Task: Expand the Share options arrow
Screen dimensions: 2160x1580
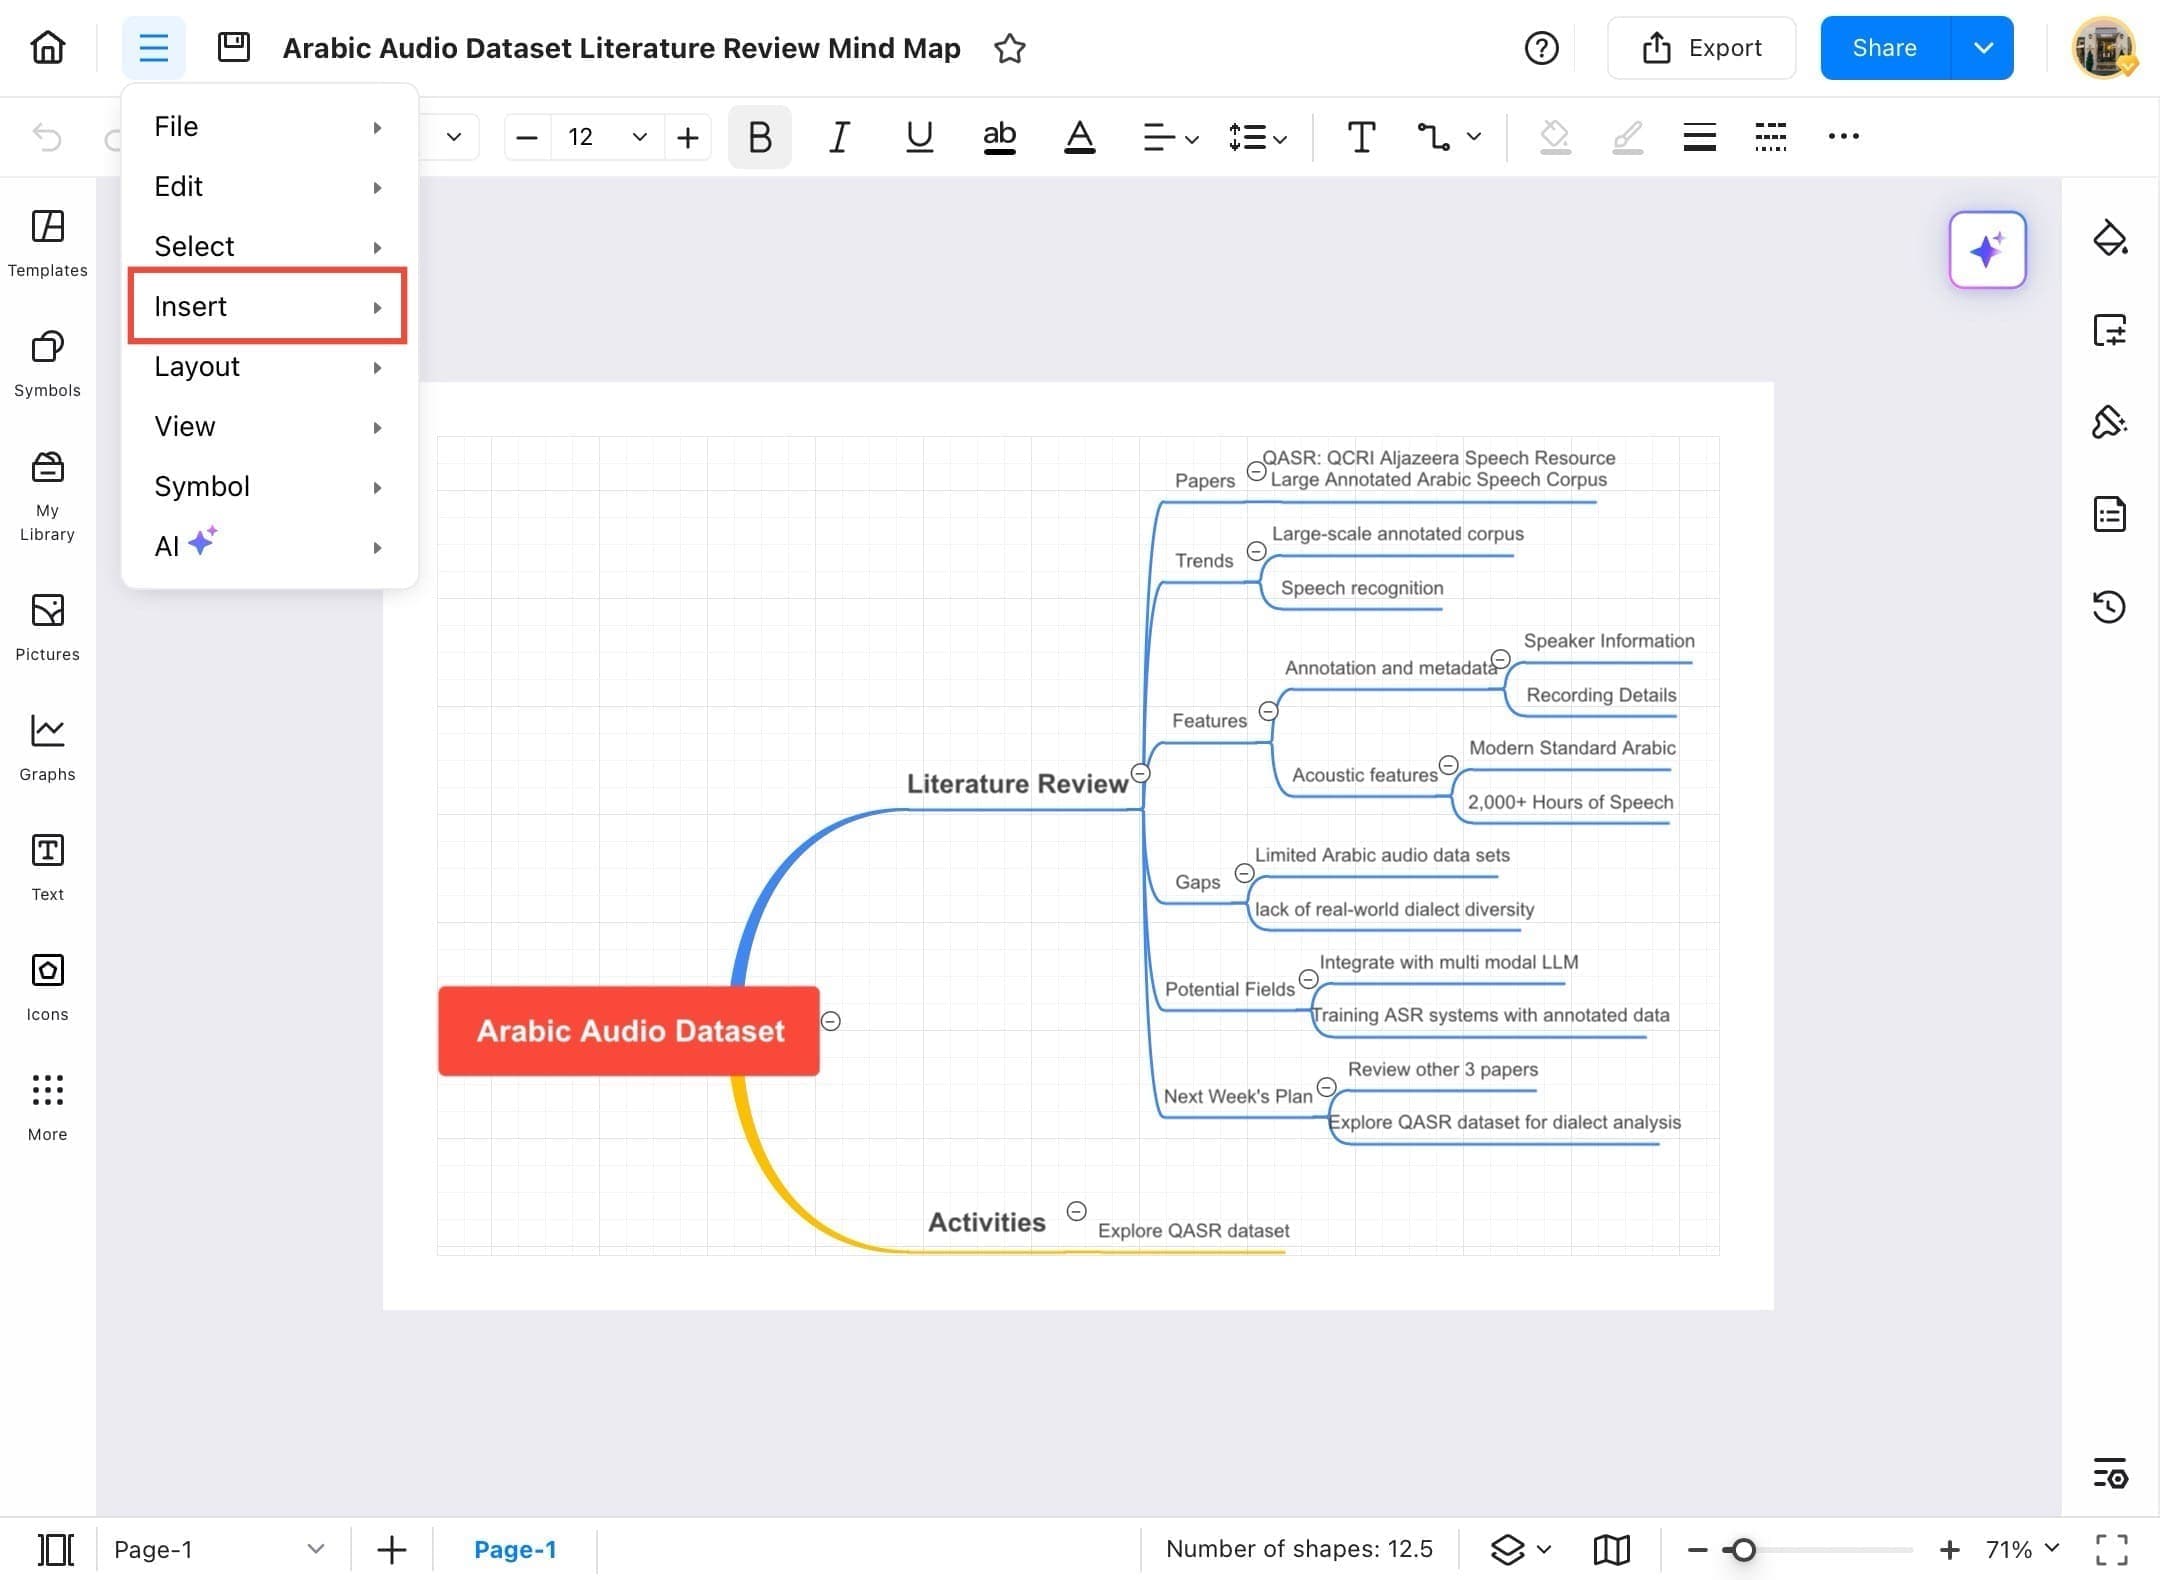Action: 1983,48
